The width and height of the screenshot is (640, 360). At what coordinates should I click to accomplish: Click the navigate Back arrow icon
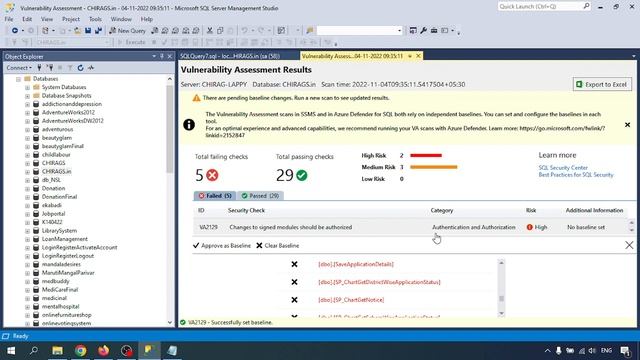coord(15,31)
